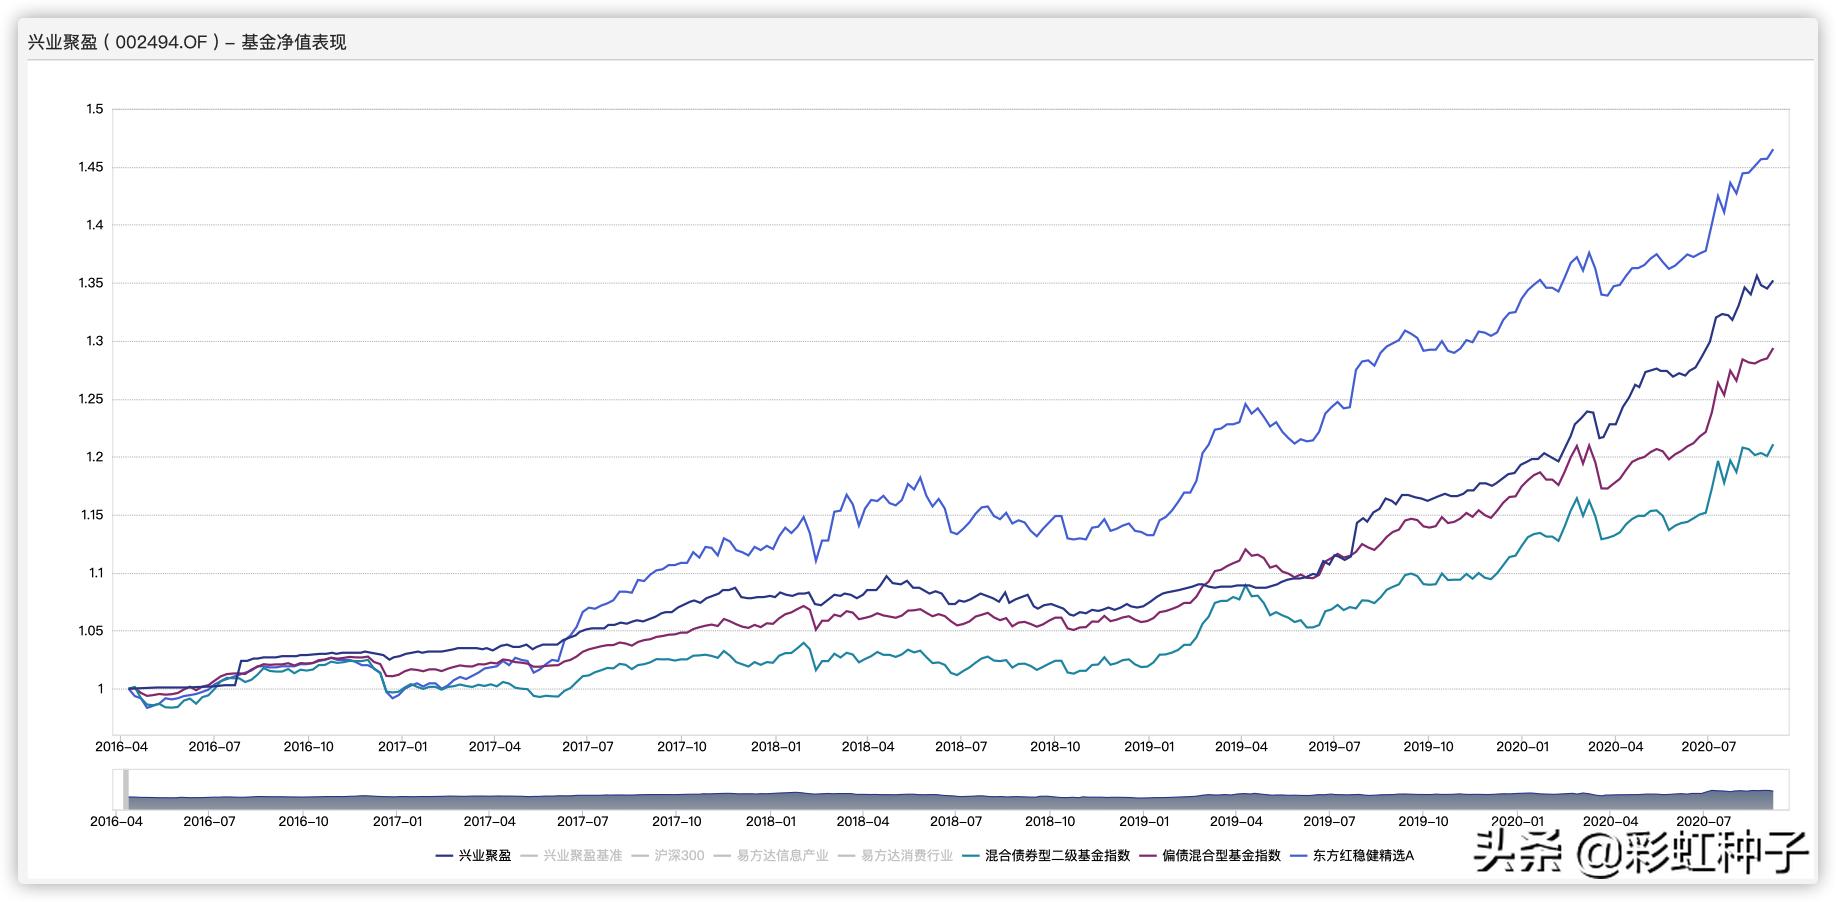Enable the 兴业聚盈基准 series in legend
Screen dimensions: 1836x902
coord(582,856)
